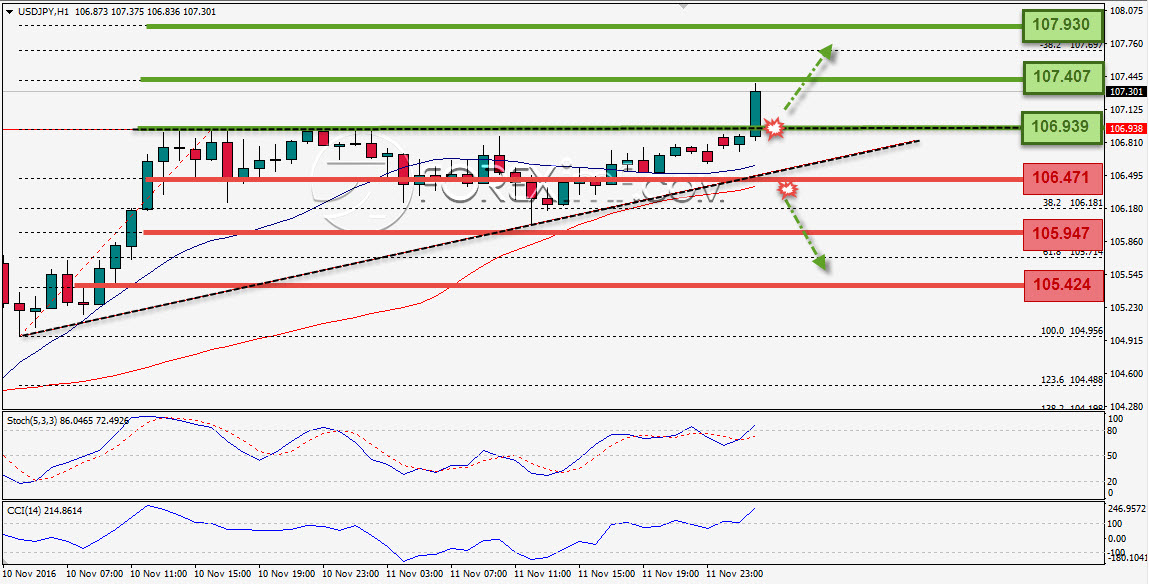
Task: Click the Stoch(5,3,3) indicator label
Action: 68,421
